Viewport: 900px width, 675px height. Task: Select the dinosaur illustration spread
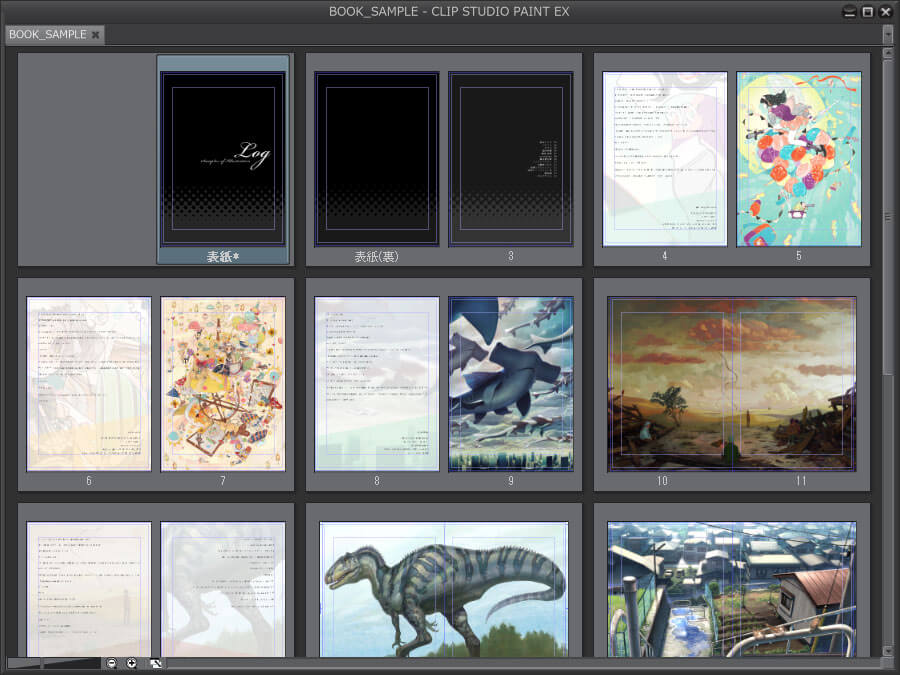tap(444, 588)
